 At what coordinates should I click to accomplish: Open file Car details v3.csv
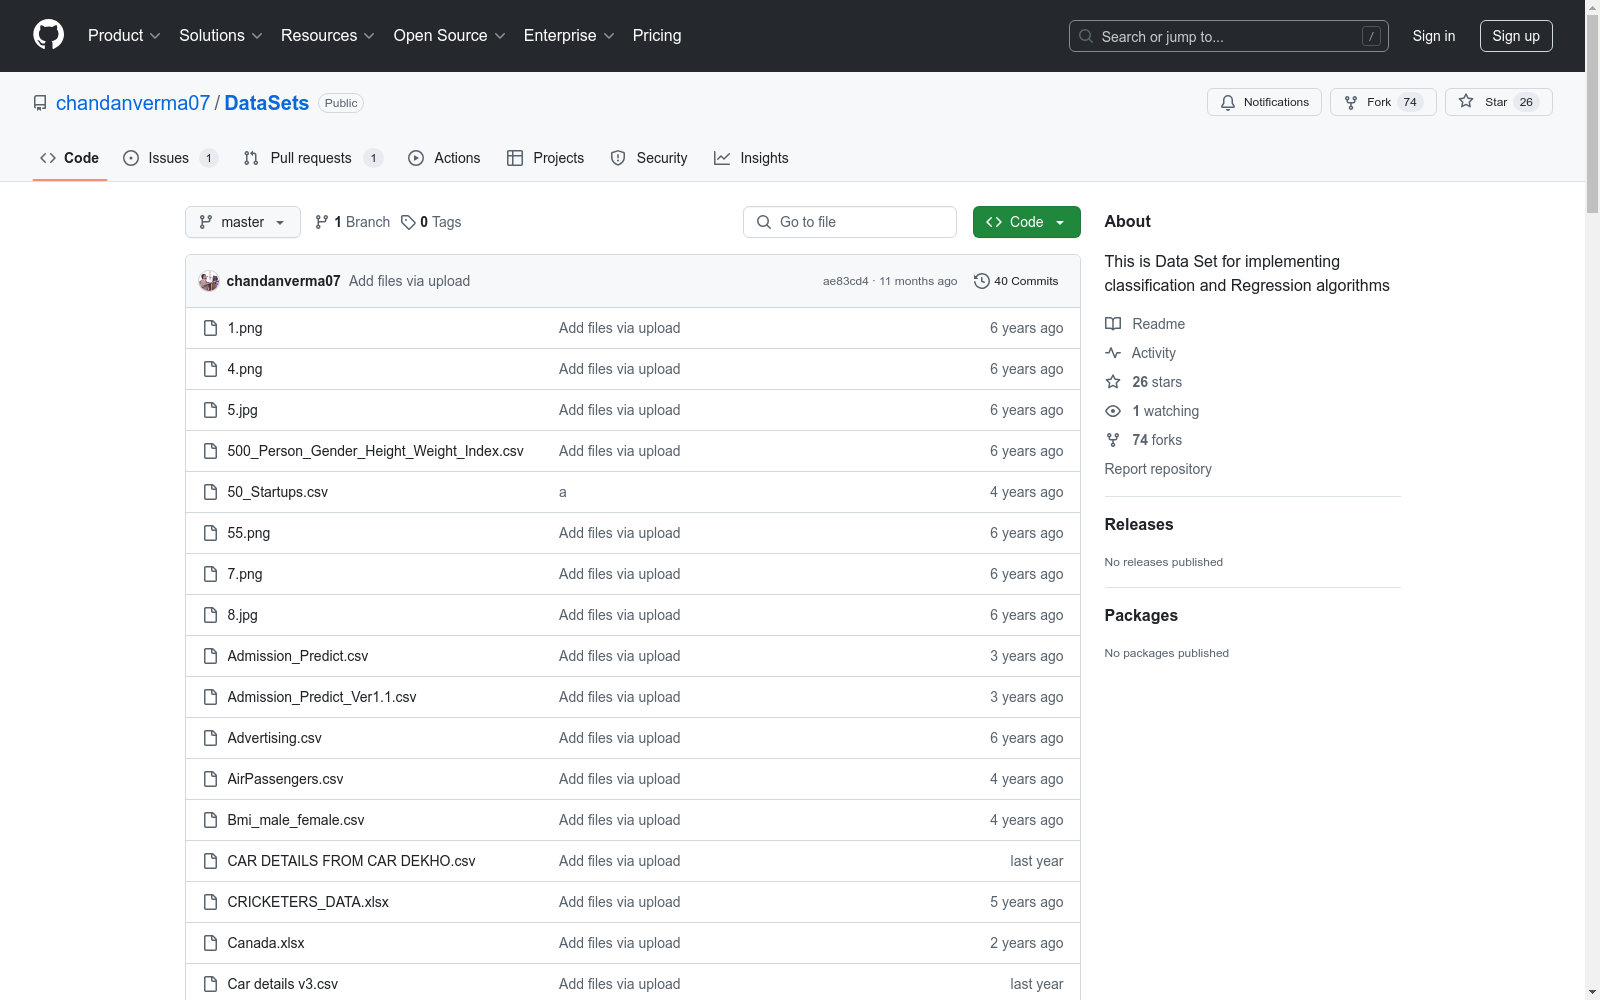pos(282,984)
